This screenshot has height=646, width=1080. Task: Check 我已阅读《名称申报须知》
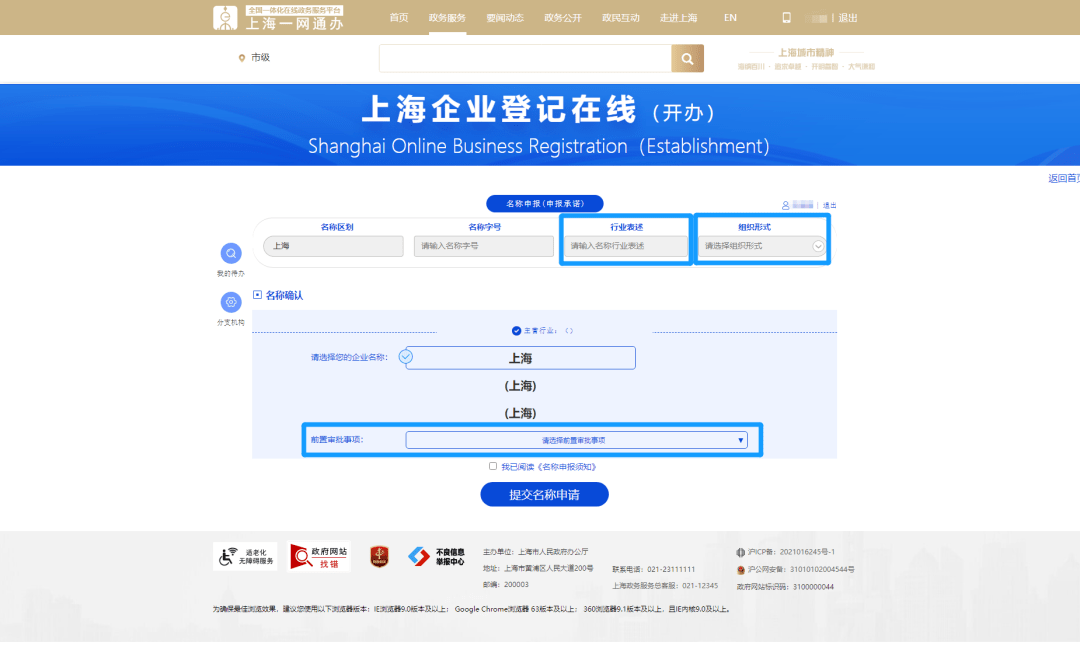[494, 465]
